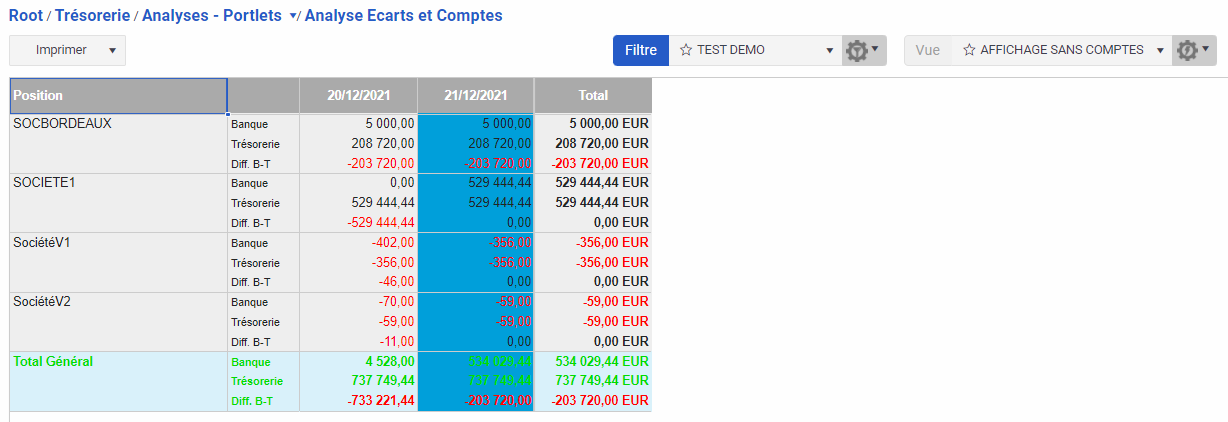Click Analyse Ecarts et Comptes breadcrumb

pos(403,16)
